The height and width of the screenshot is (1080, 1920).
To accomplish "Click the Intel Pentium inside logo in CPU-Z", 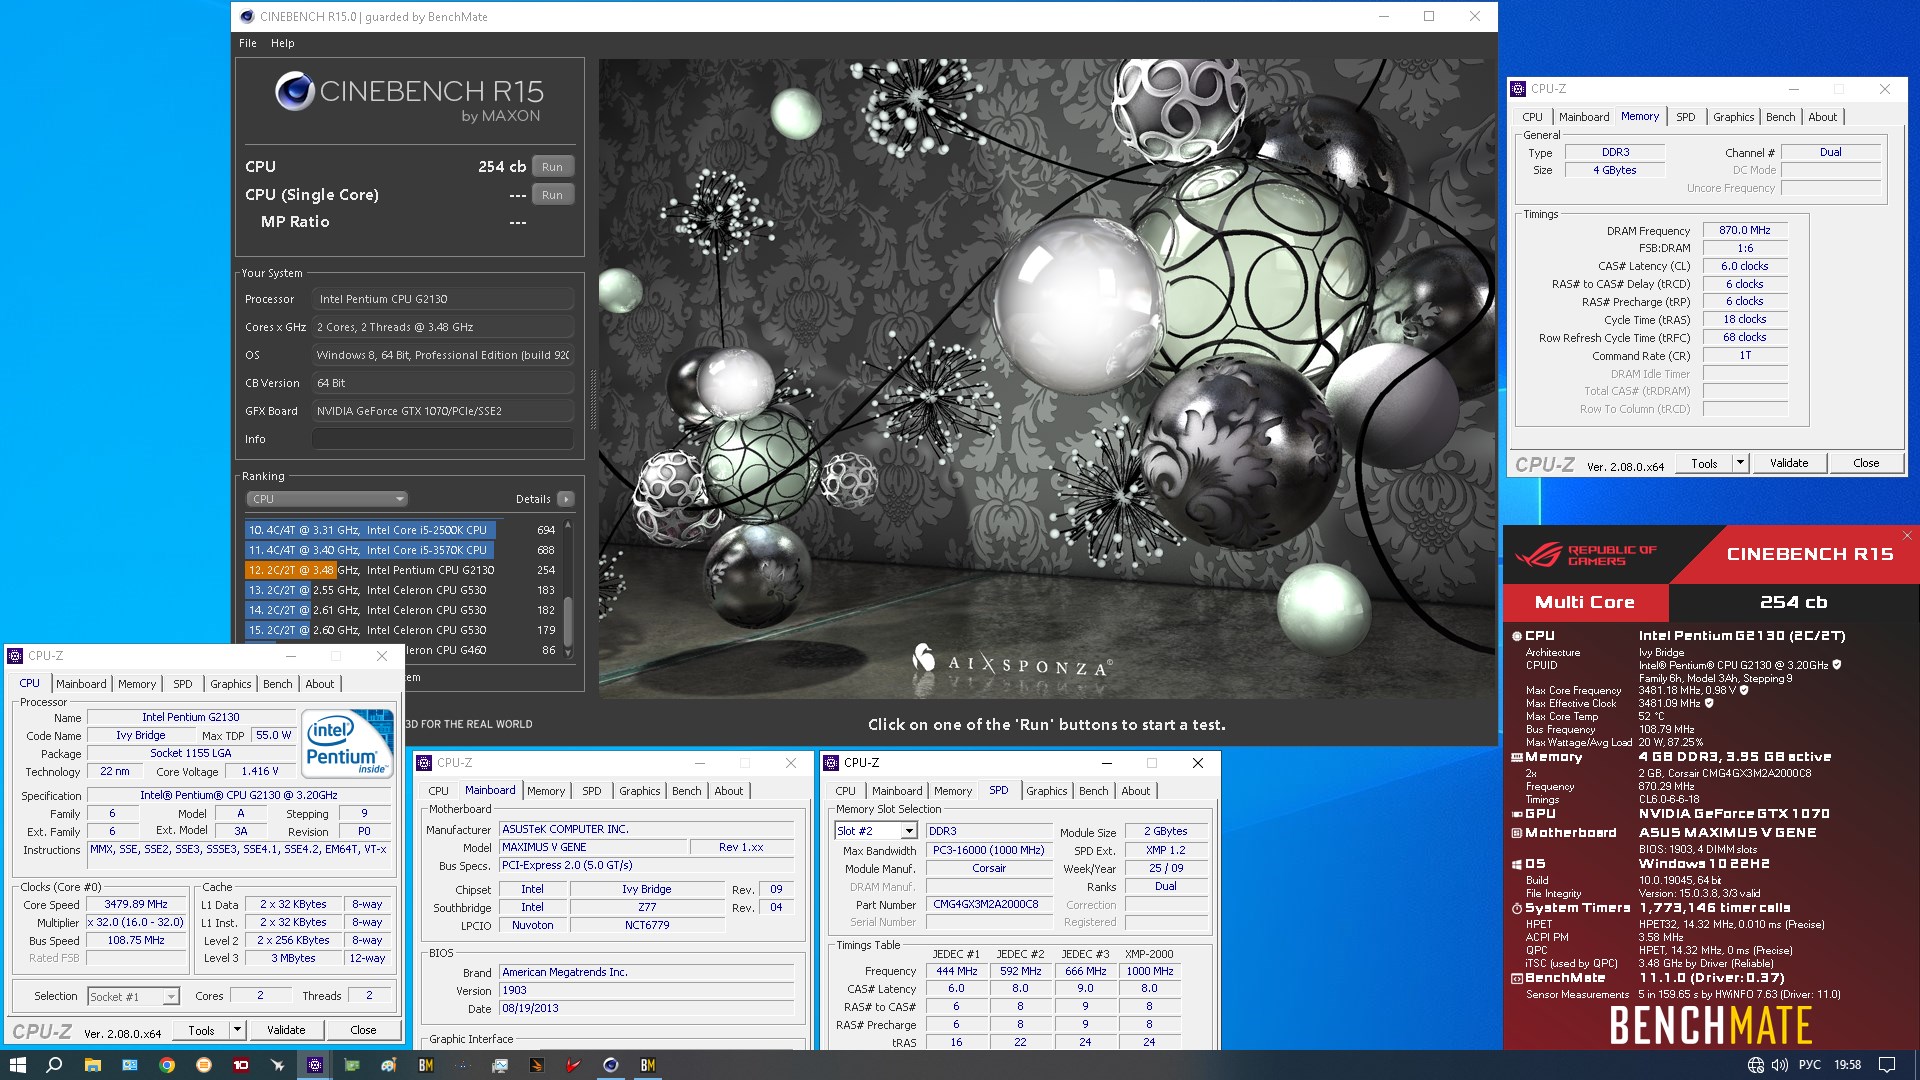I will 349,743.
